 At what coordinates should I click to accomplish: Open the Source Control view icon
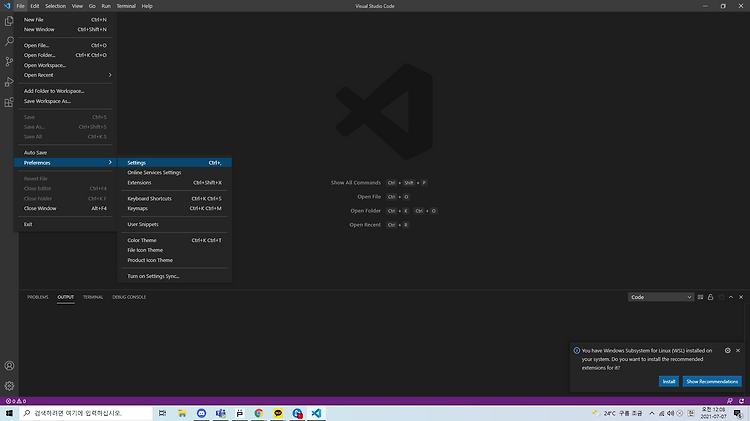tap(9, 61)
